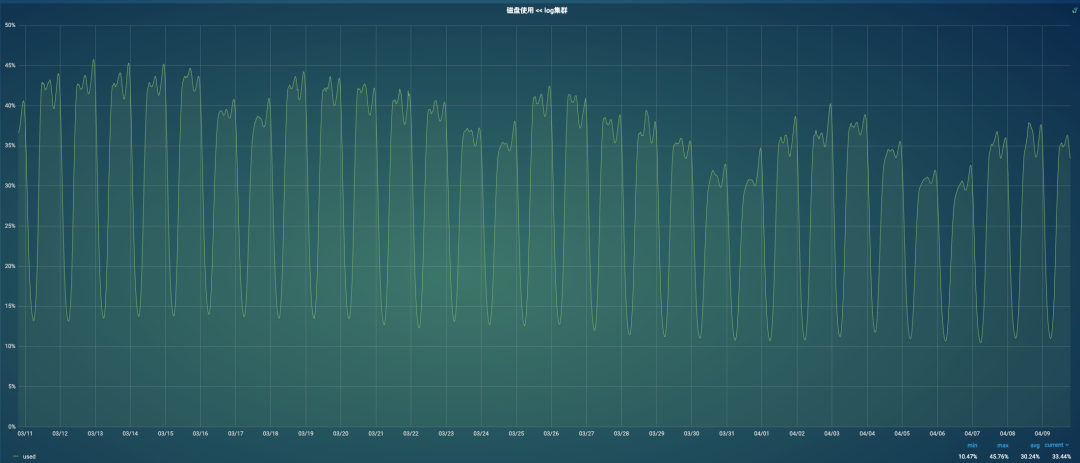The image size is (1080, 463).
Task: Click the '04/05' x-axis date label
Action: (902, 433)
